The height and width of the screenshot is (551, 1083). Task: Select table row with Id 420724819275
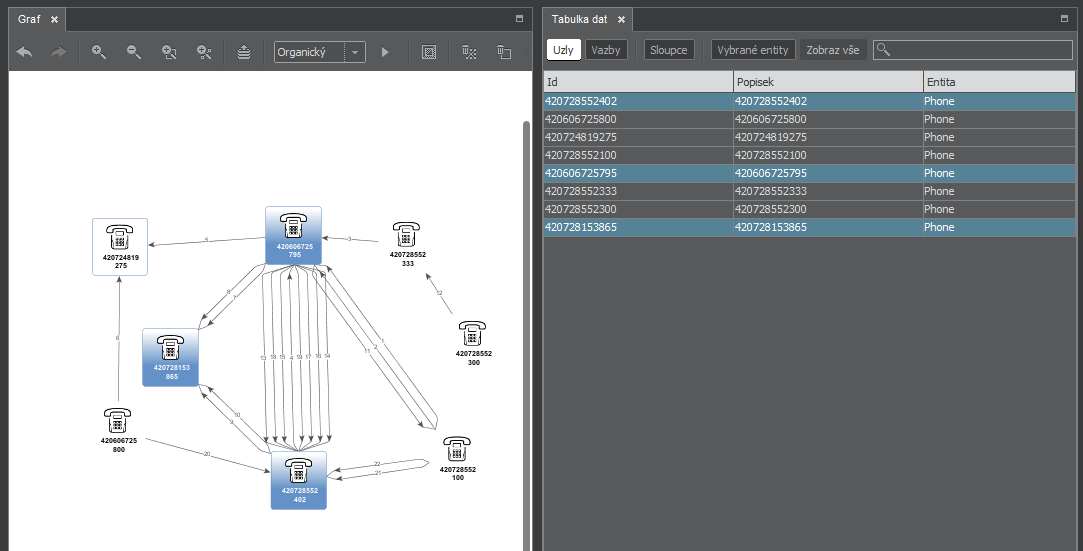(x=638, y=137)
